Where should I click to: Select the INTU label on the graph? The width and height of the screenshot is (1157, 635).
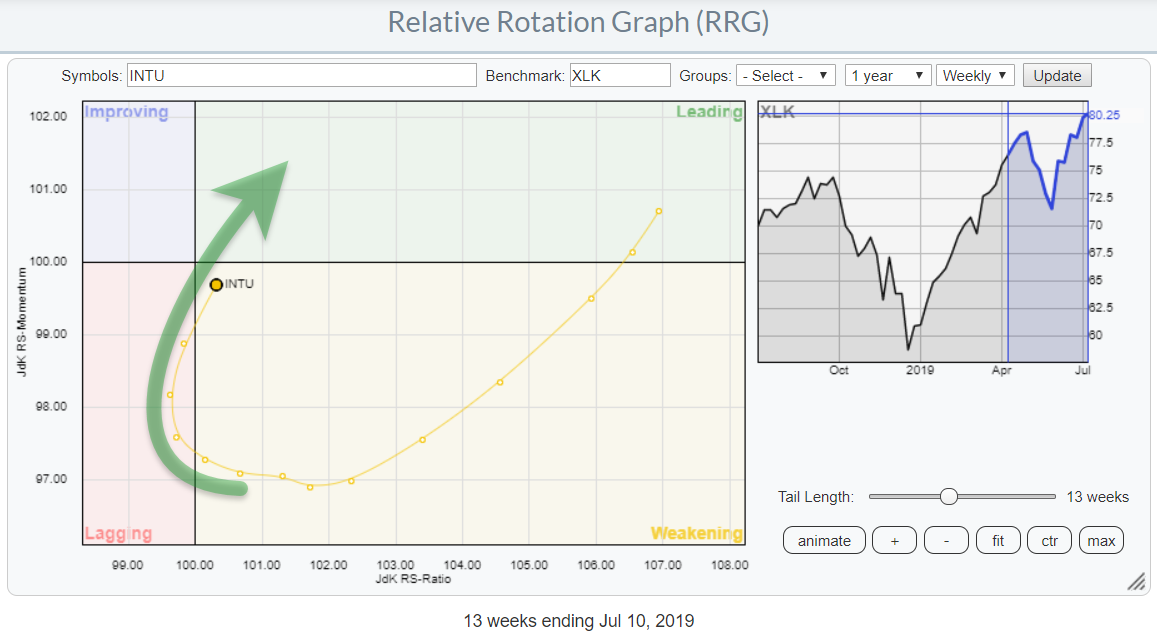click(x=240, y=284)
